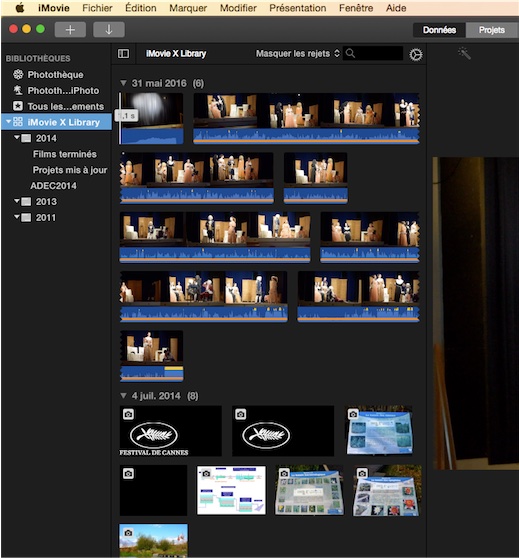Select the Phototh...iPhoto library icon
This screenshot has width=519, height=558.
pos(18,90)
